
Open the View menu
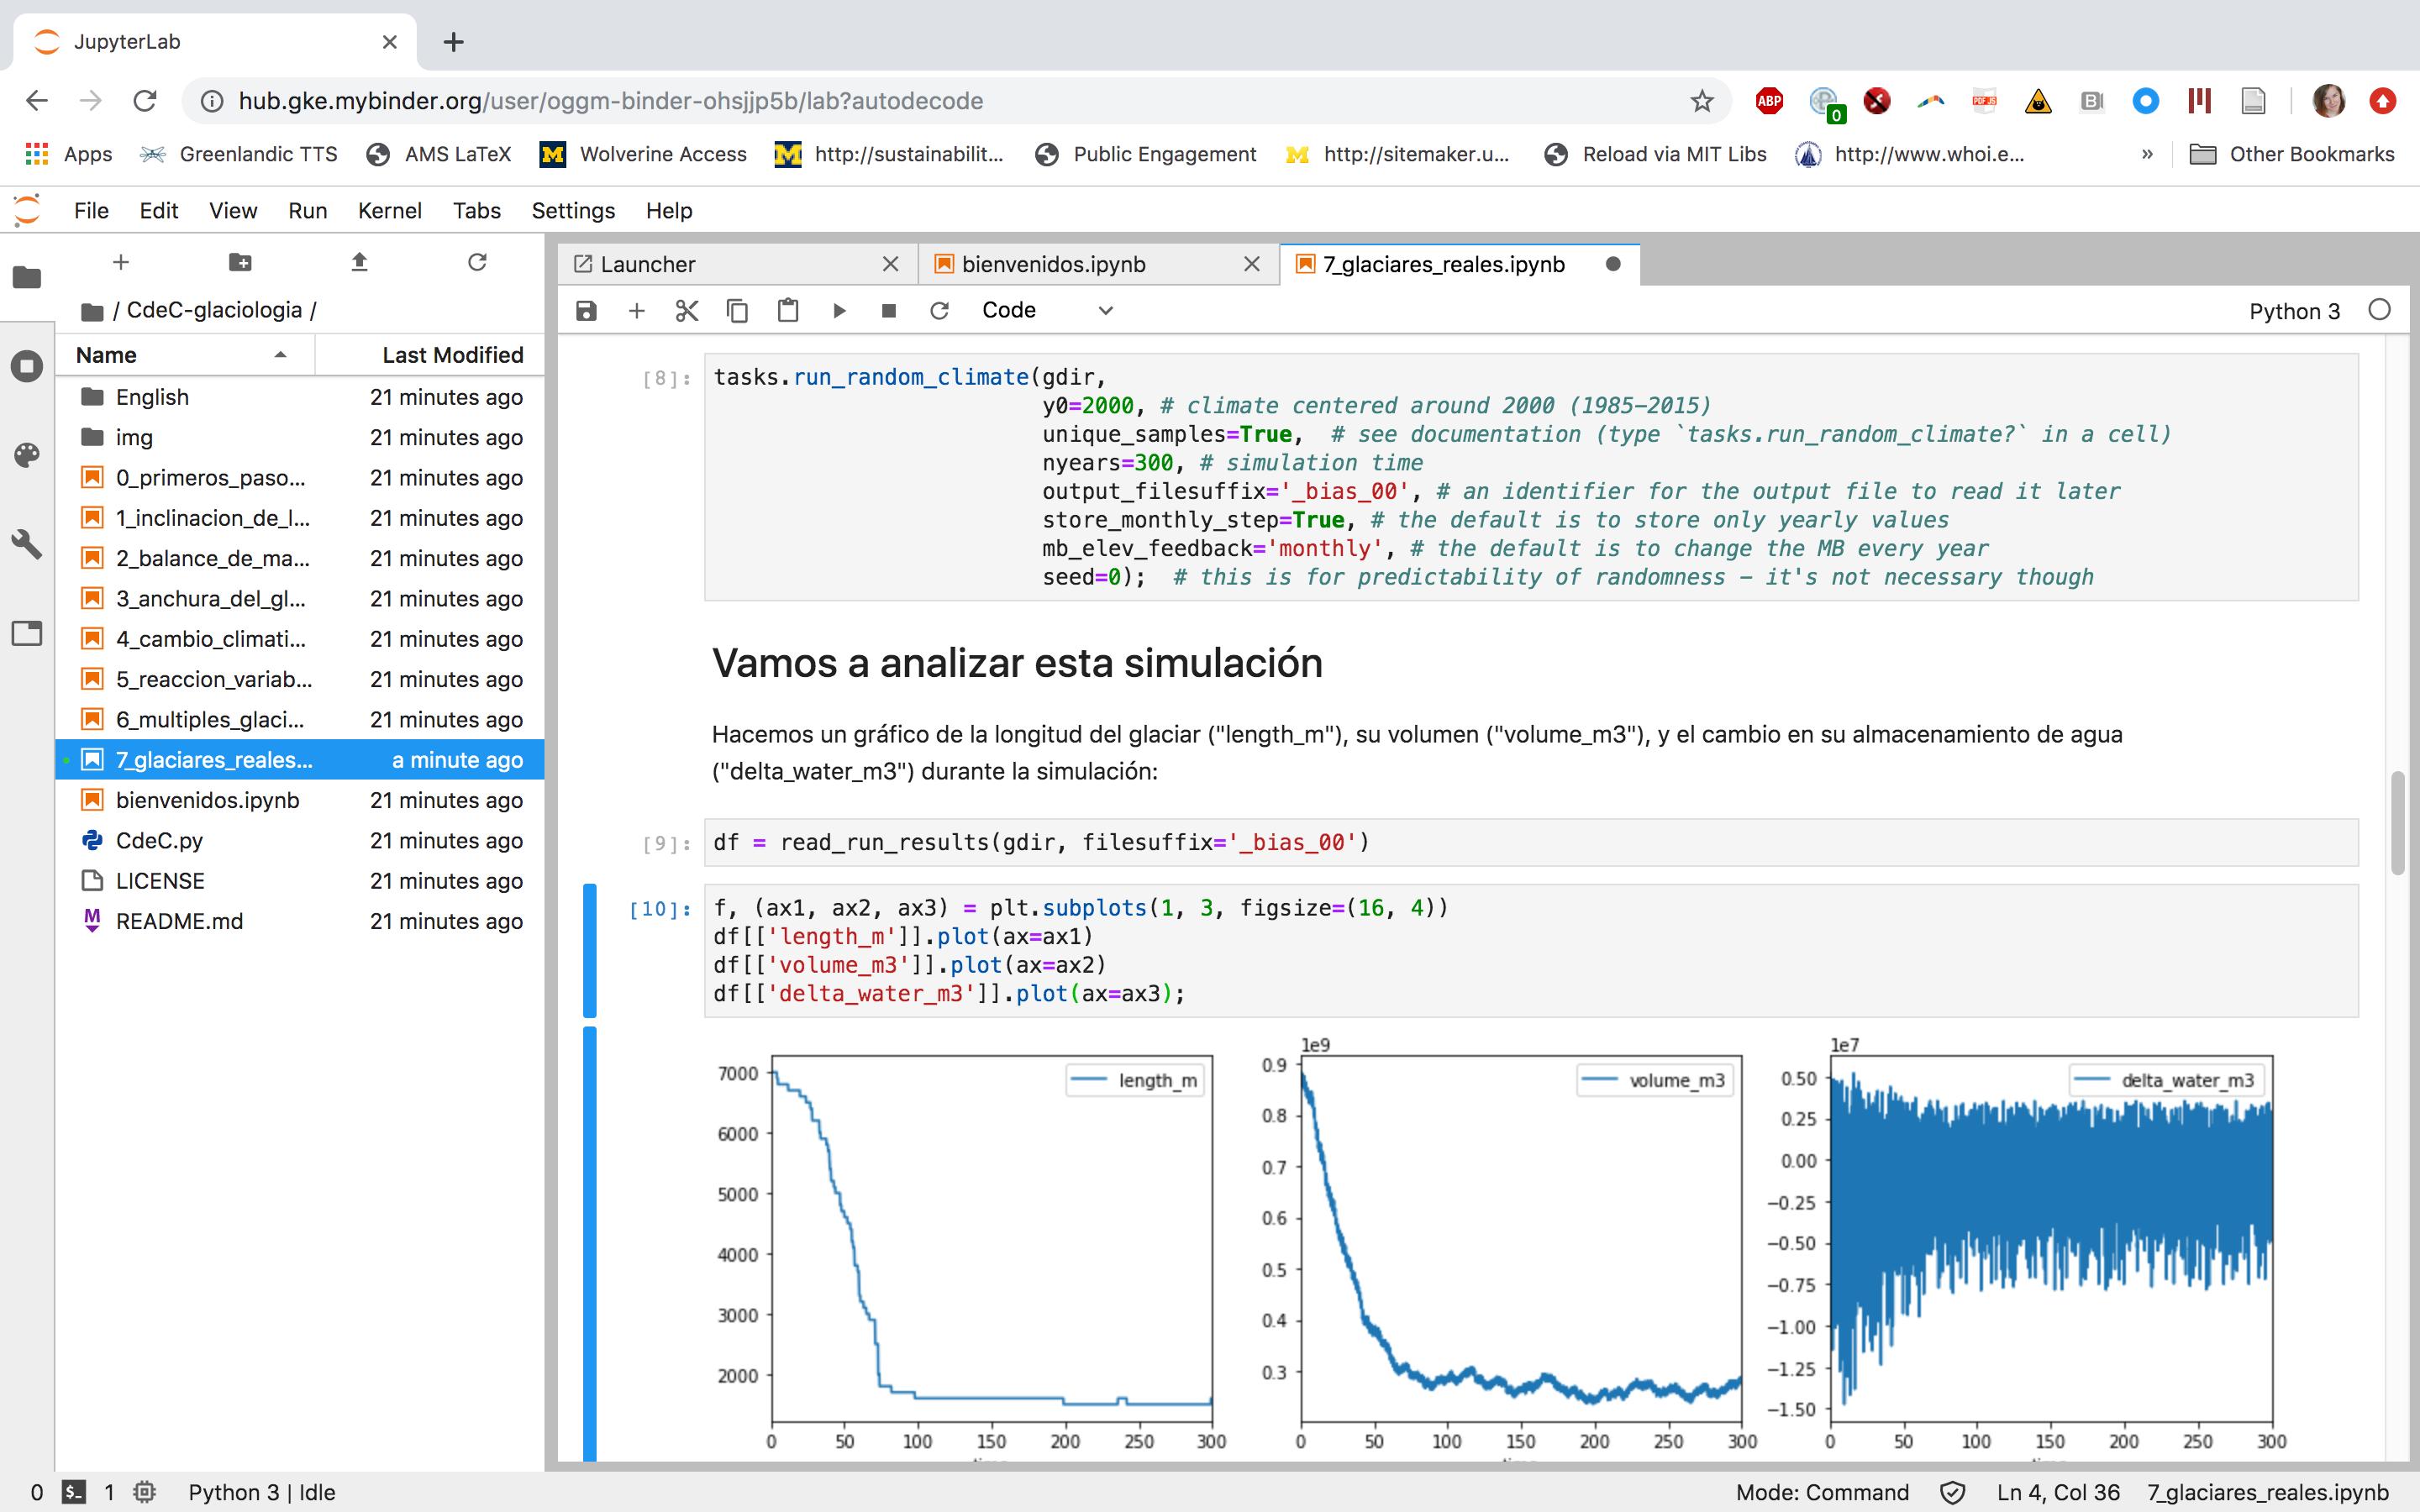point(233,211)
